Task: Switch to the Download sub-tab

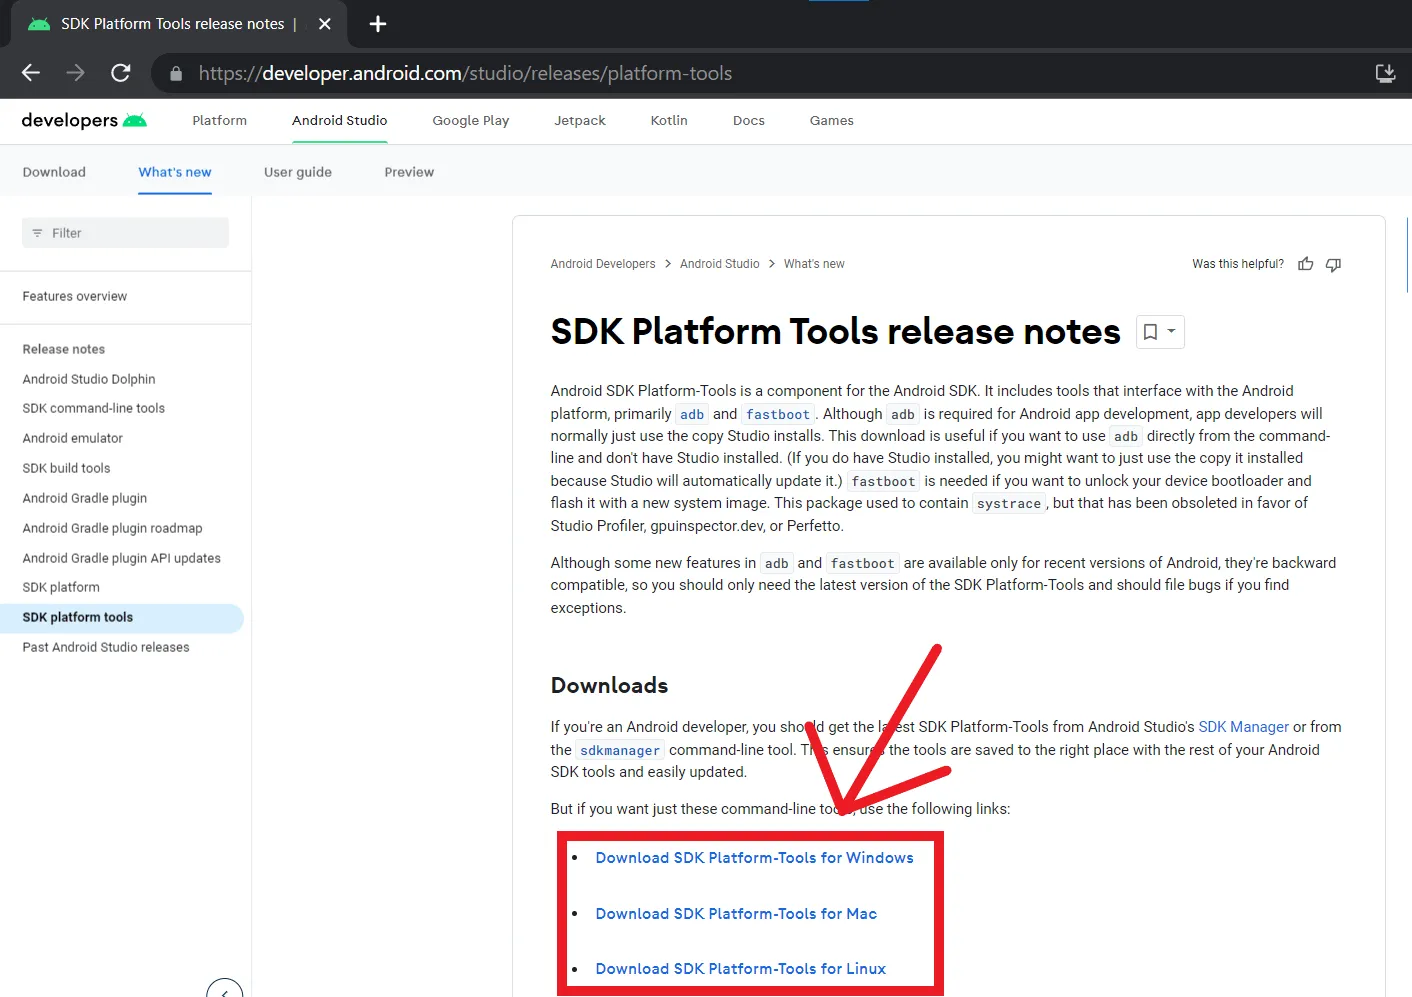Action: point(54,172)
